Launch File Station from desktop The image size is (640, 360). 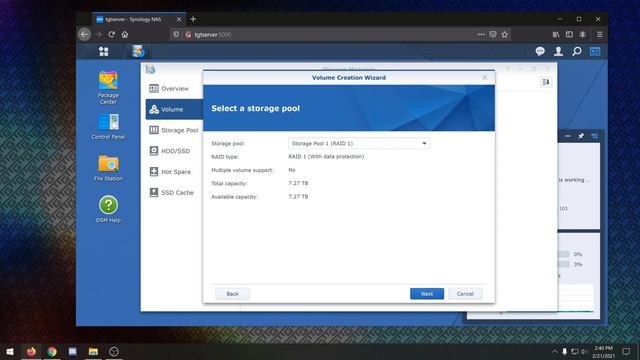pyautogui.click(x=108, y=168)
